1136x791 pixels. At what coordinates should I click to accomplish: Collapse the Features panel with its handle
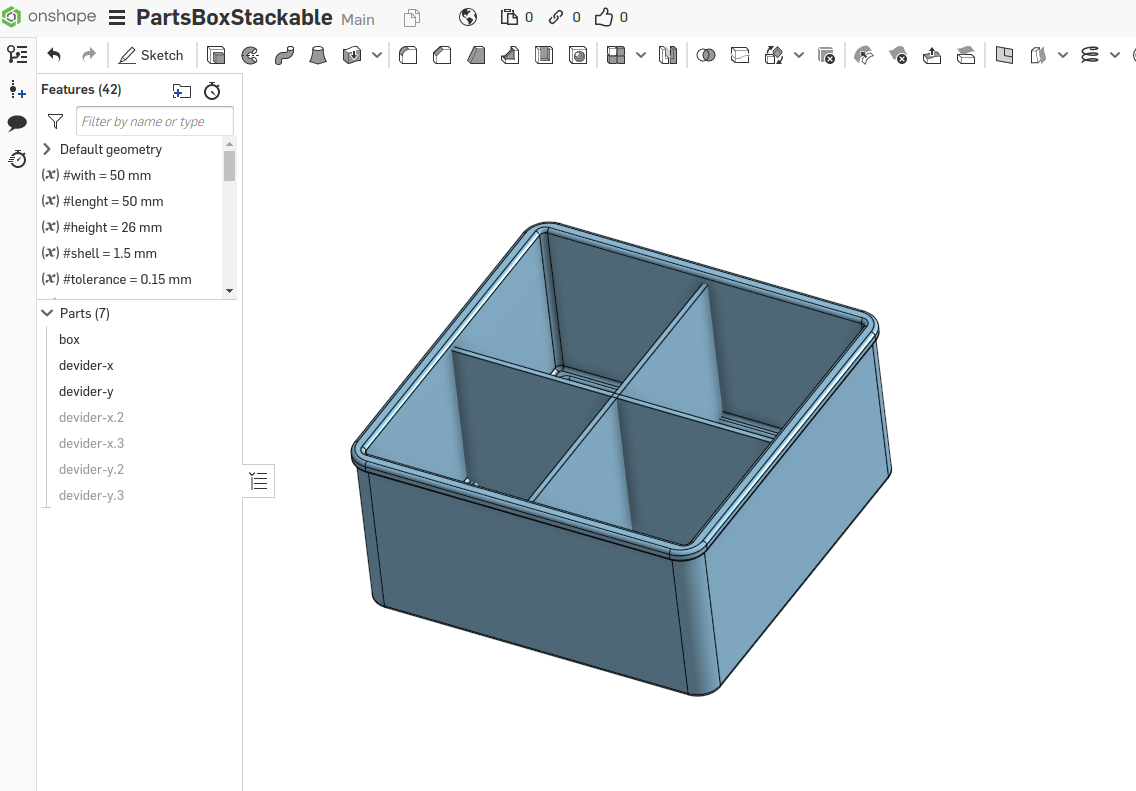click(x=258, y=481)
